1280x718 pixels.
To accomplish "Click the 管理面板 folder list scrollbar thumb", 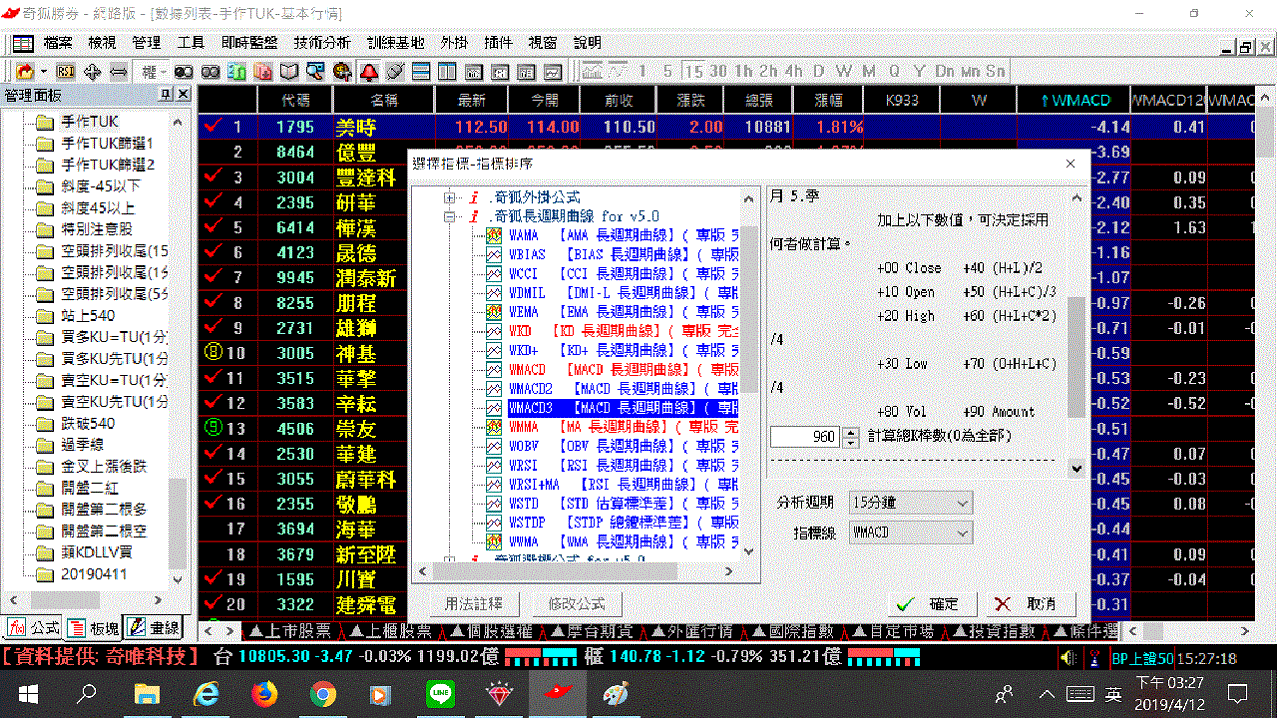I will tap(178, 522).
